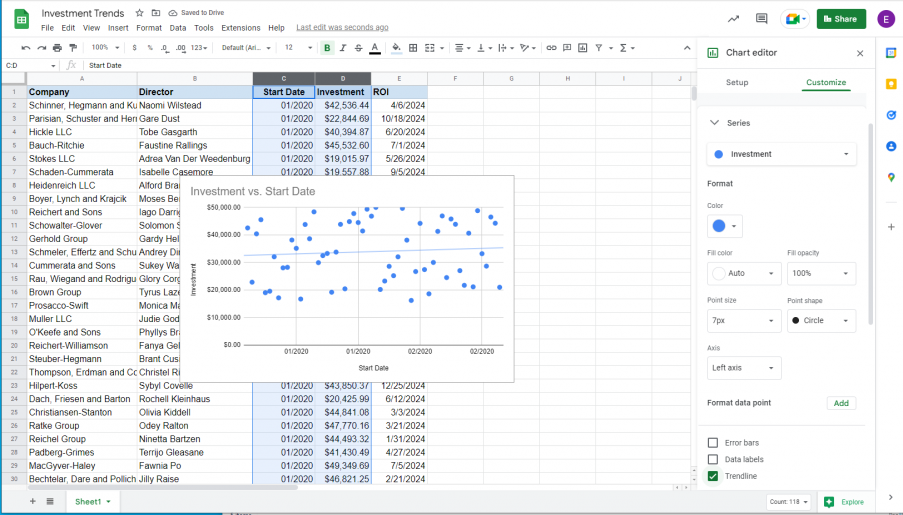Open Axis Left axis dropdown
The width and height of the screenshot is (903, 515).
(x=744, y=368)
